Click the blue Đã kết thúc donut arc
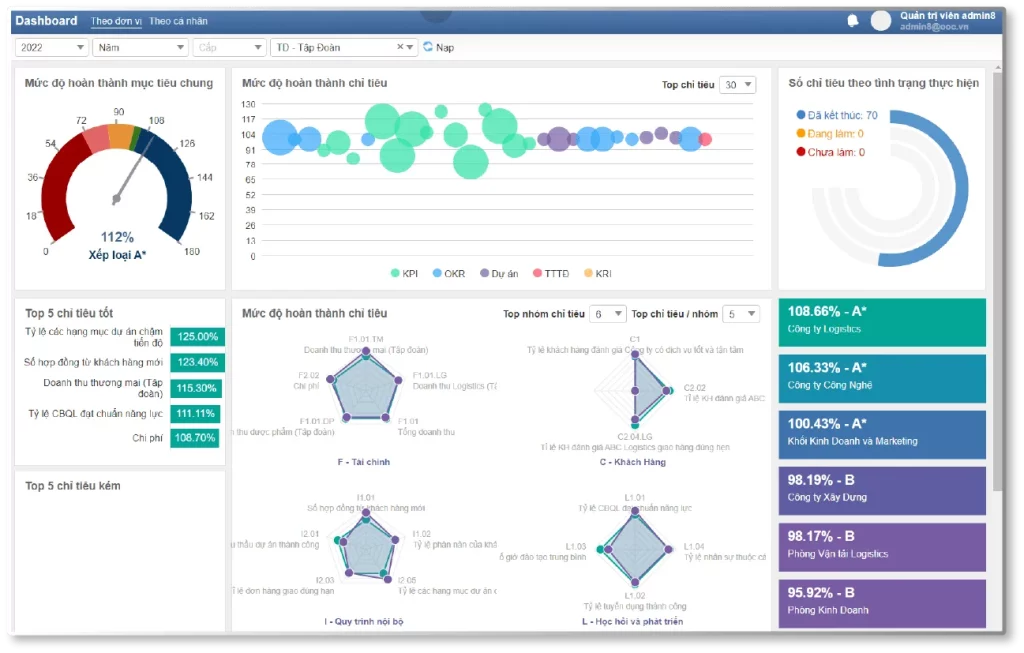 click(960, 189)
